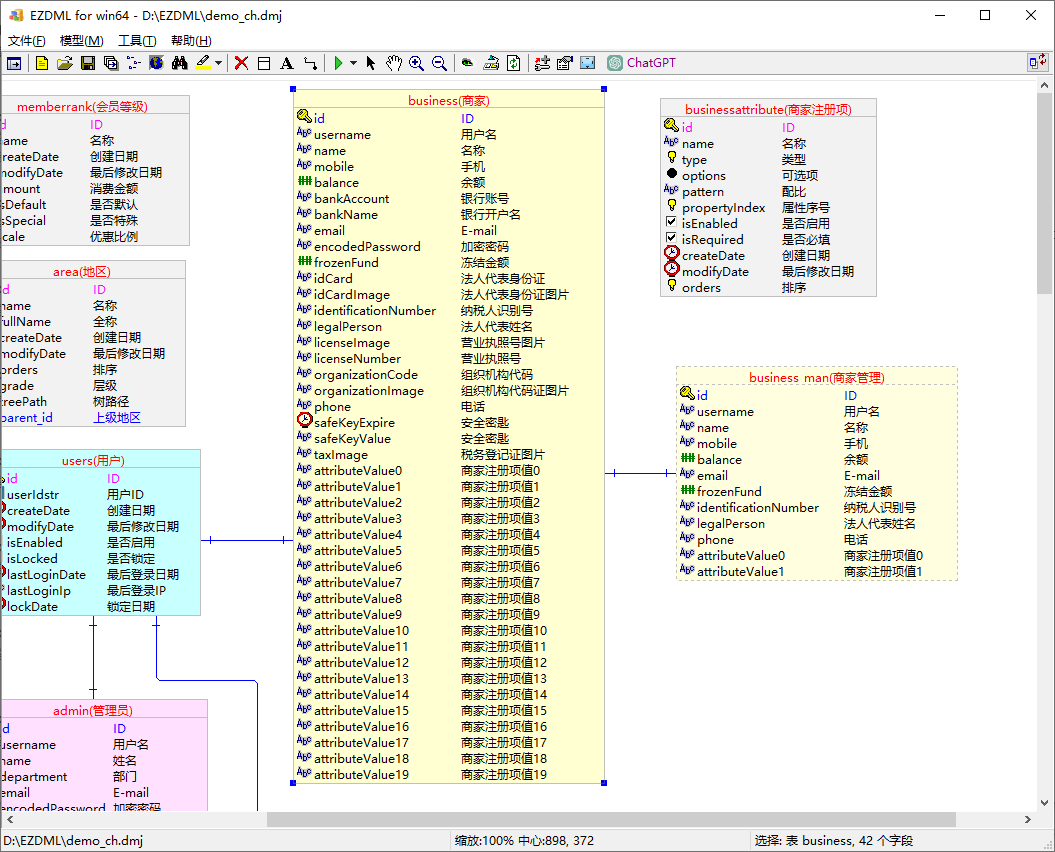This screenshot has height=852, width=1055.
Task: Click the options field in businessattribute table
Action: click(704, 176)
